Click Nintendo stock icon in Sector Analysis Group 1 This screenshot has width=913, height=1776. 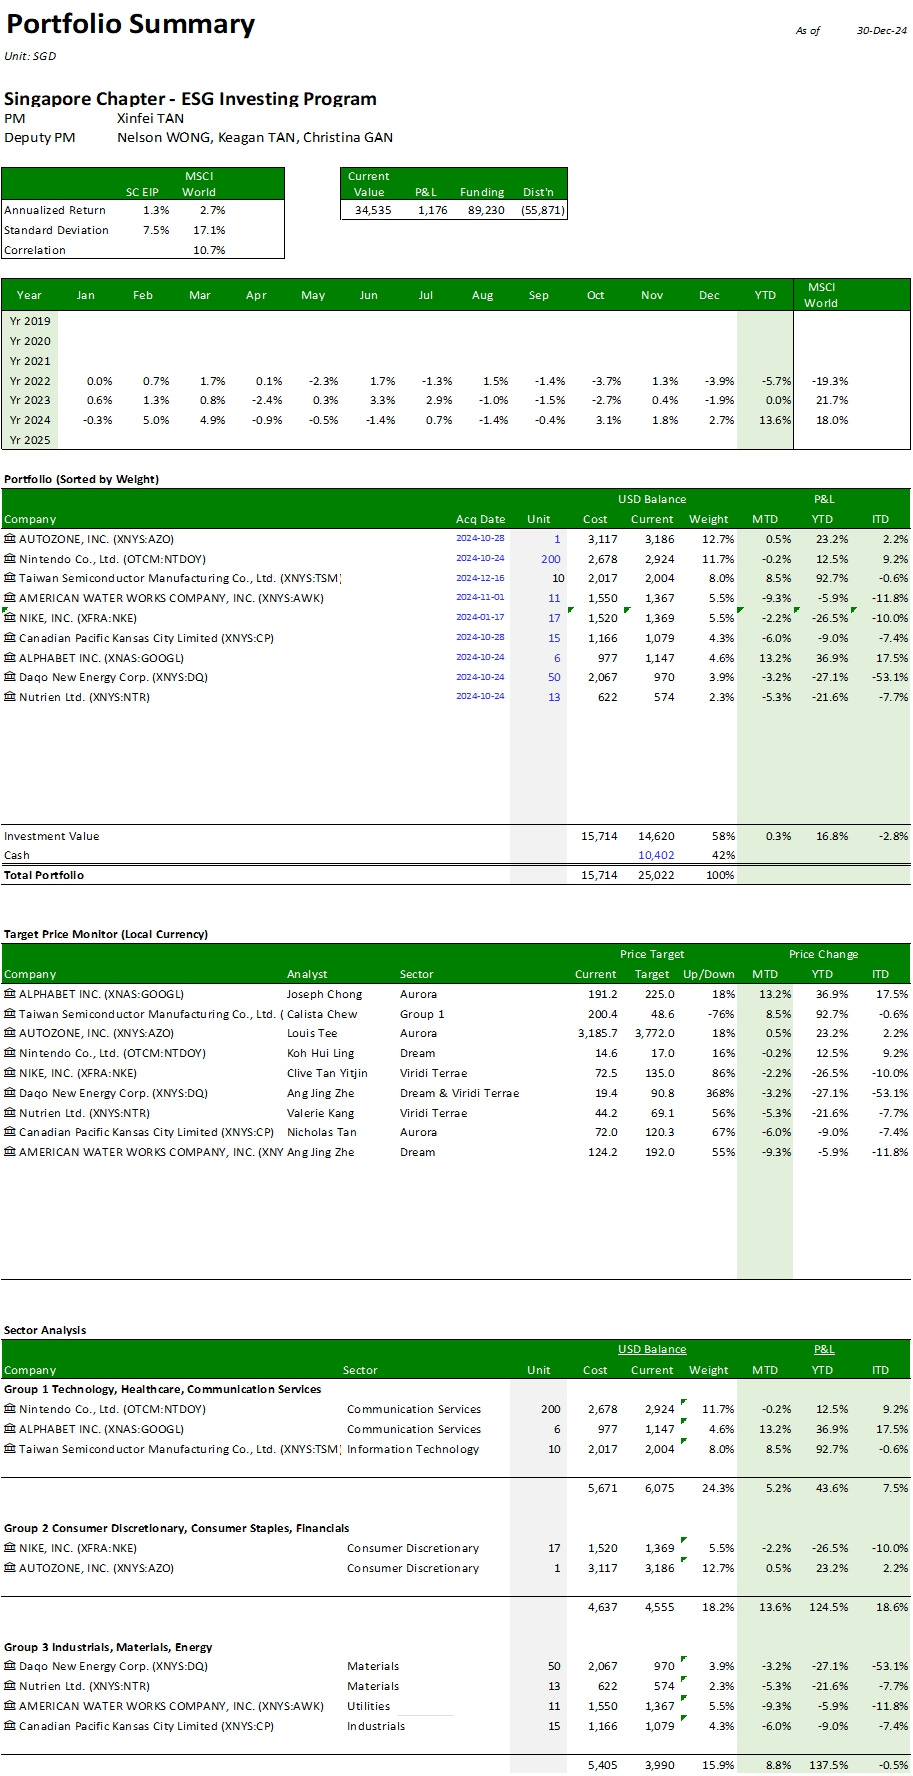(10, 1409)
